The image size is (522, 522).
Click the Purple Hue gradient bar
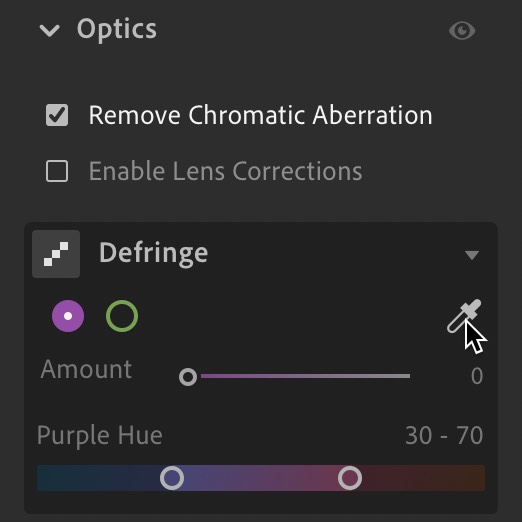coord(261,478)
